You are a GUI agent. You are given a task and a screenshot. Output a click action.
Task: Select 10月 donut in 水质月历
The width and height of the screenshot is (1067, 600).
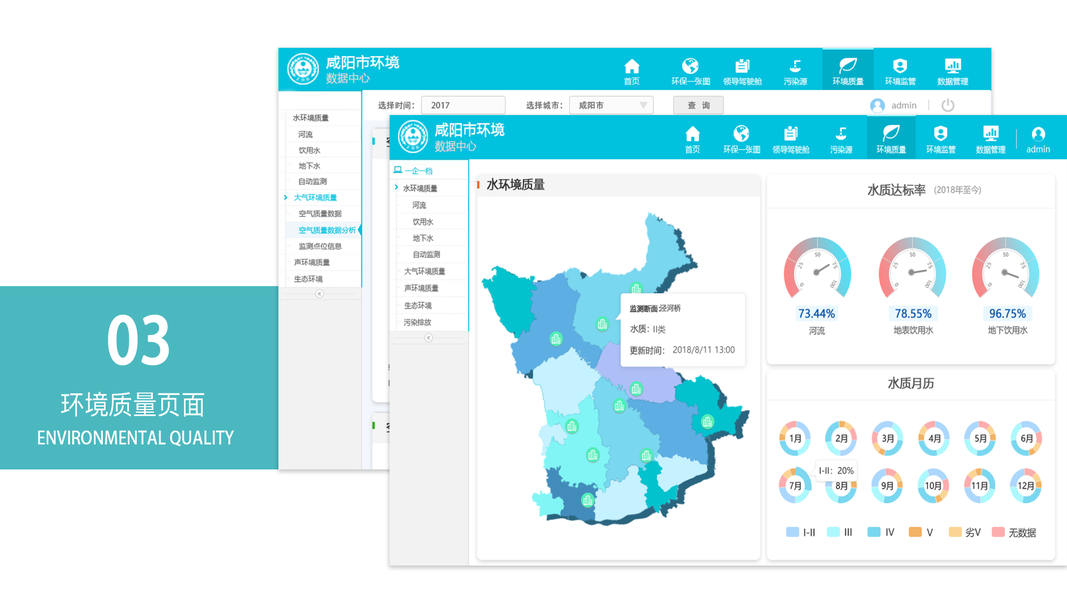(x=934, y=486)
